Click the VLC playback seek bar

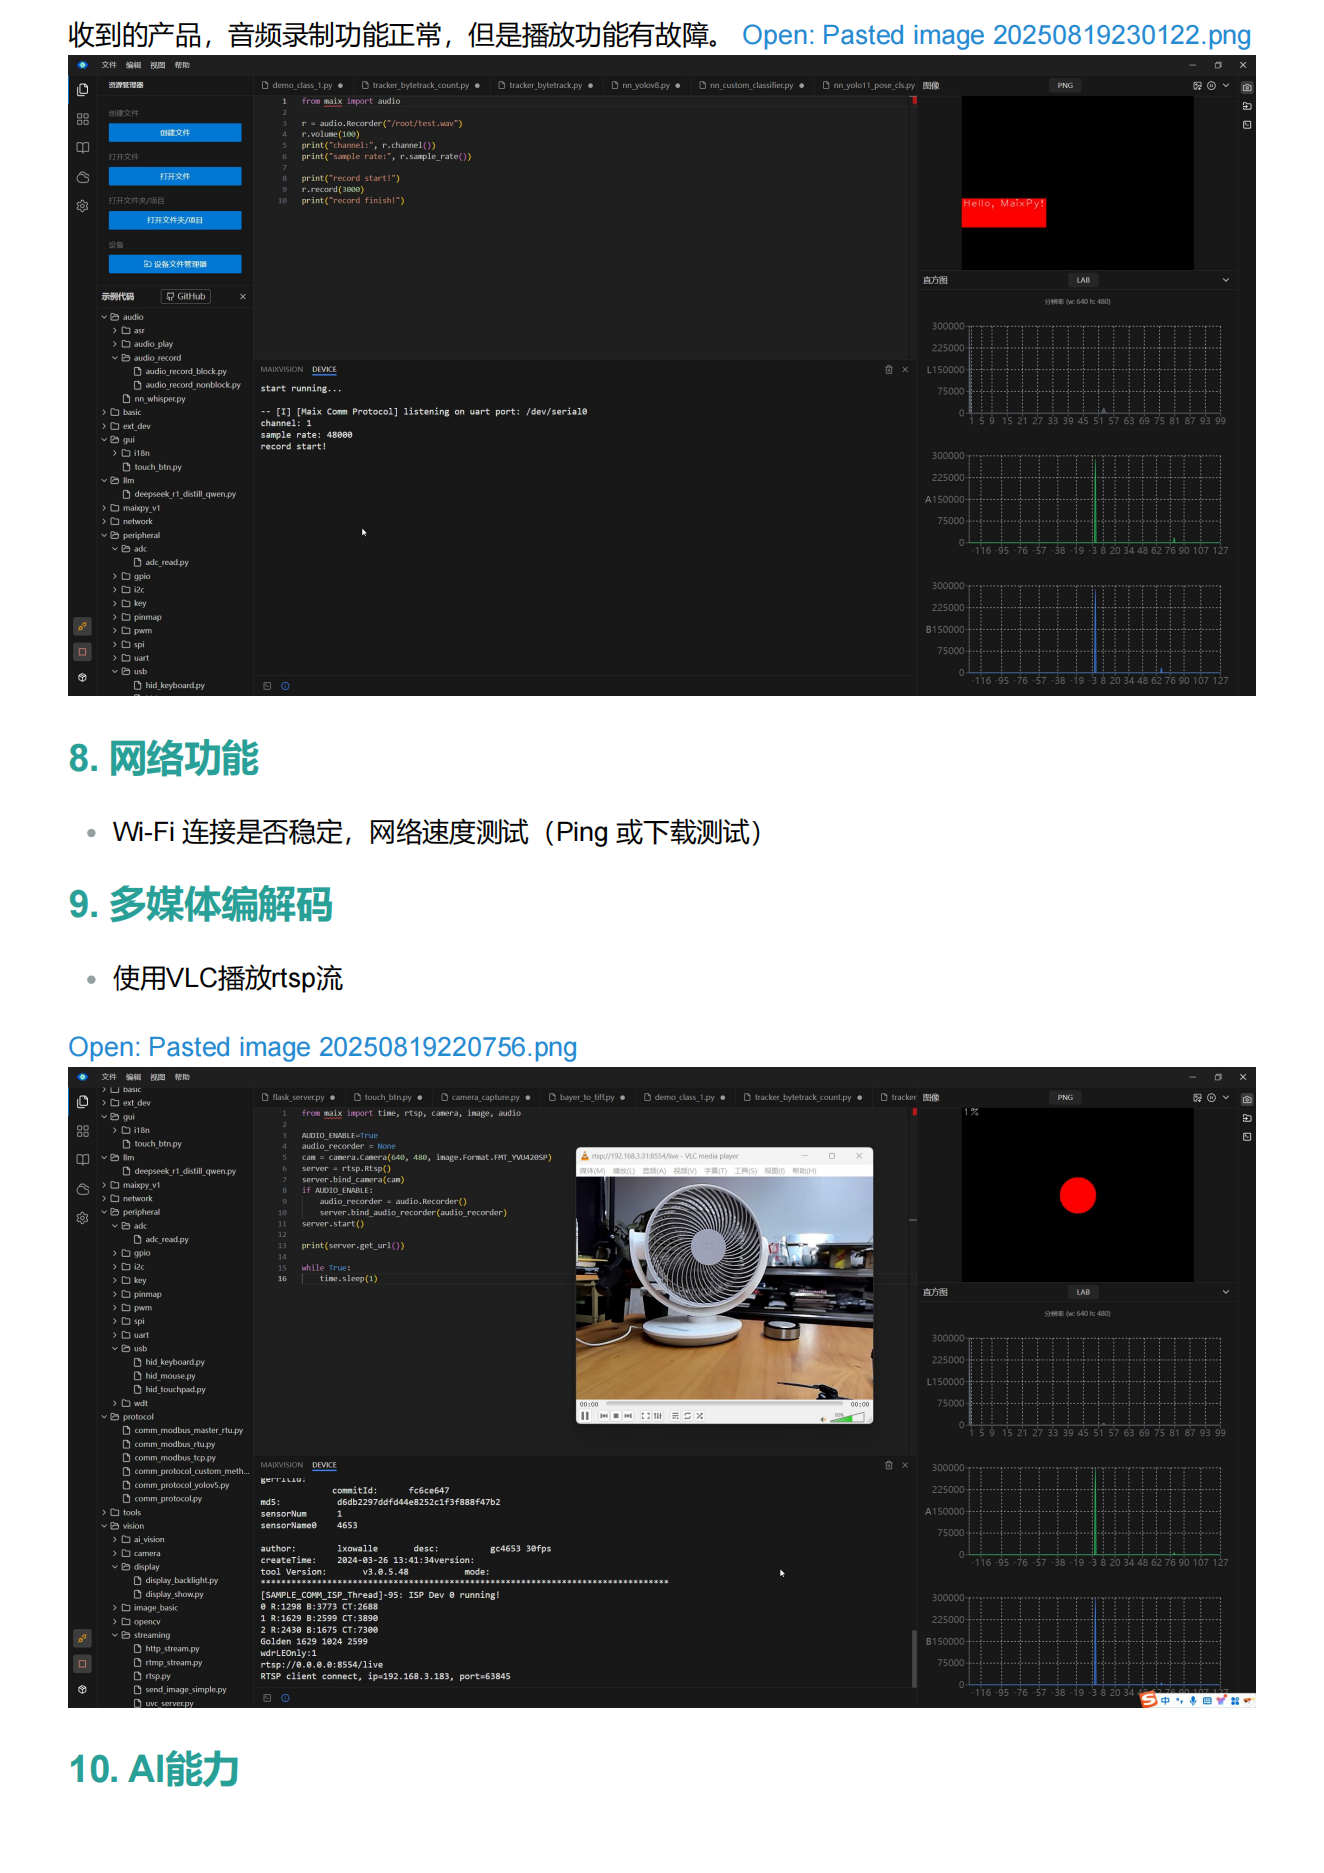pyautogui.click(x=727, y=1404)
